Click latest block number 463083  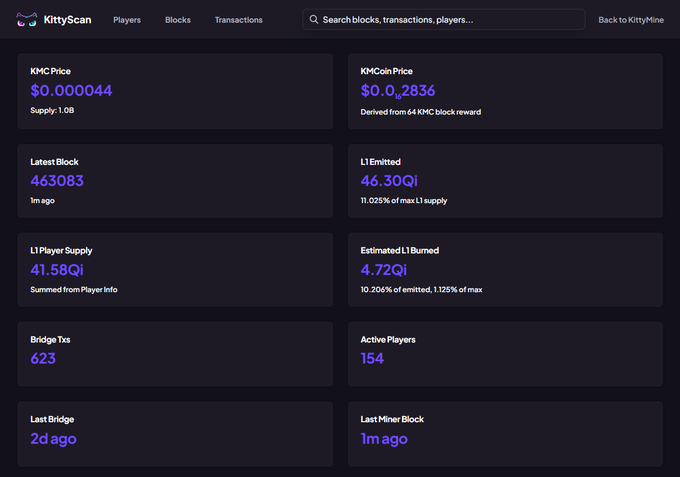pyautogui.click(x=57, y=181)
